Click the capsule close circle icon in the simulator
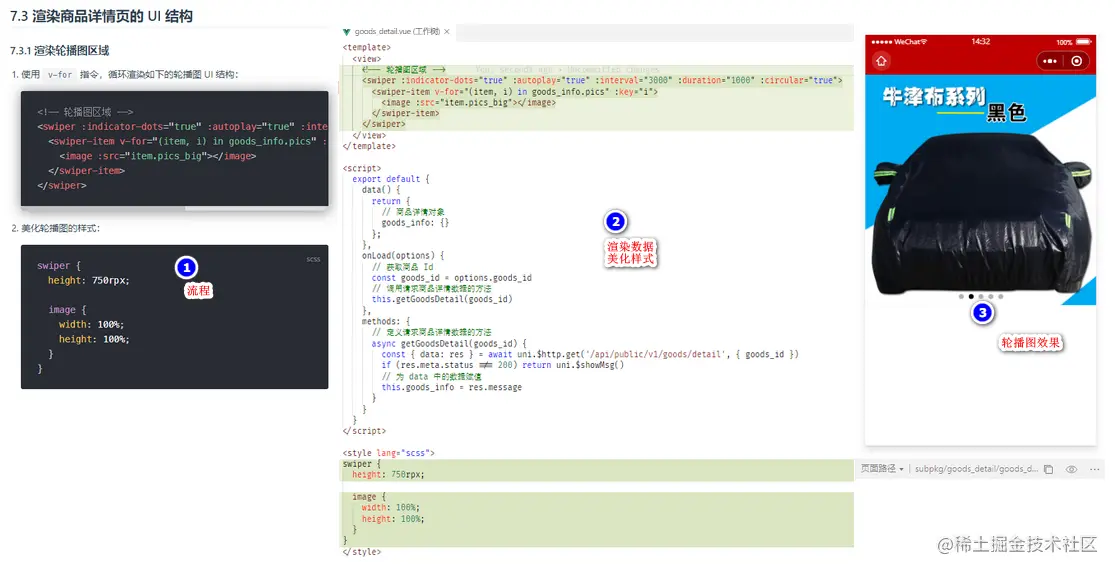Screen dimensions: 1115x572 pos(1077,61)
